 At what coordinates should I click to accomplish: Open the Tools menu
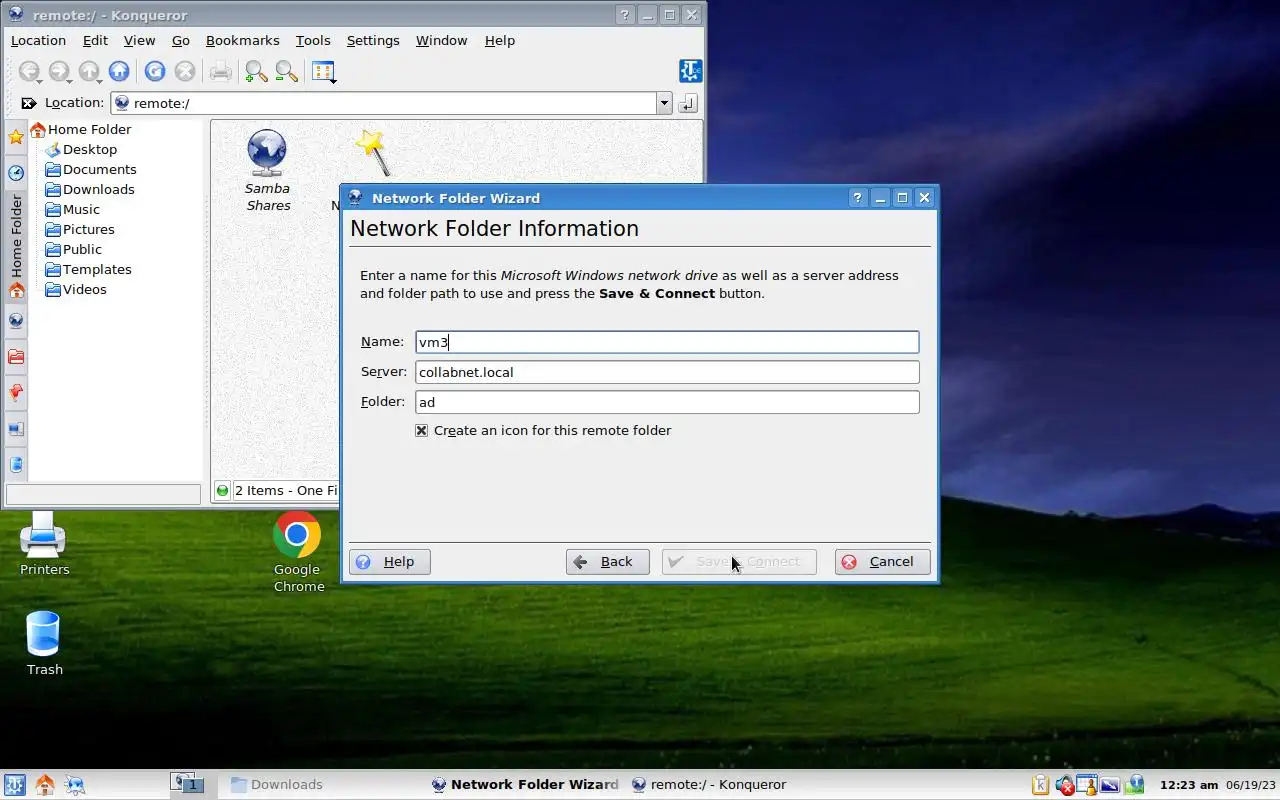pos(313,40)
